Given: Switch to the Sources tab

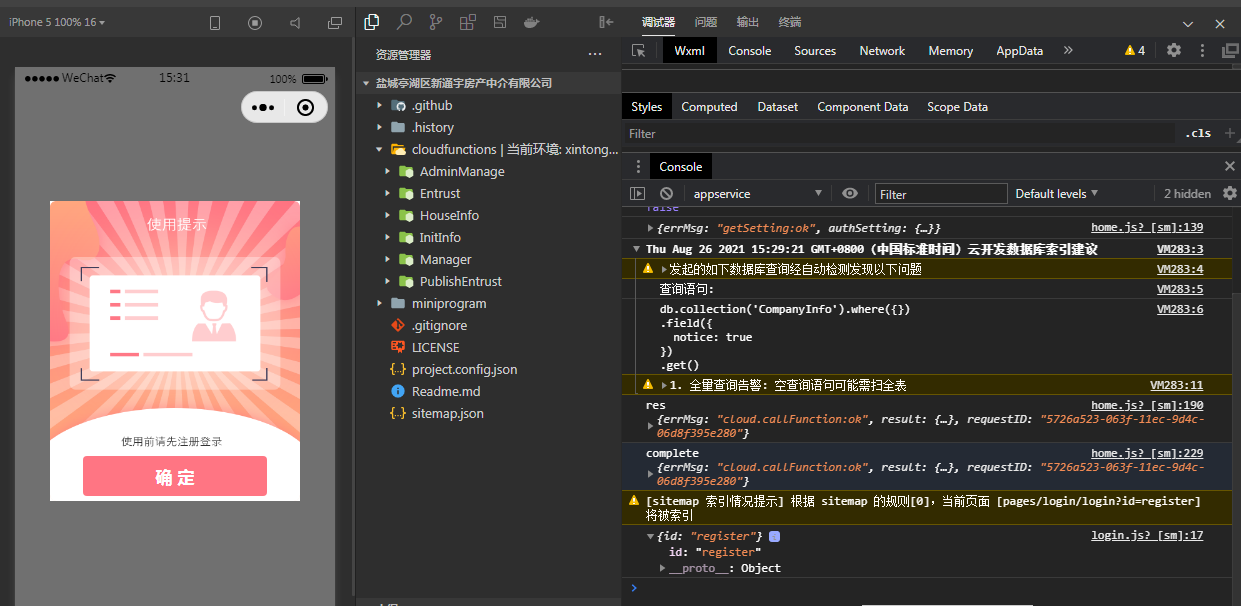Looking at the screenshot, I should pos(815,50).
